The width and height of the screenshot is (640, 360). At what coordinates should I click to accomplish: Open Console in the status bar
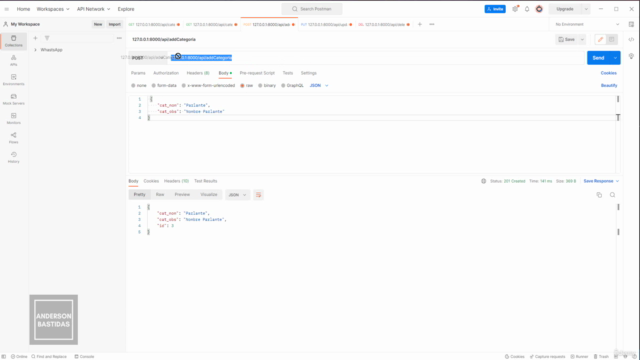[x=84, y=357]
